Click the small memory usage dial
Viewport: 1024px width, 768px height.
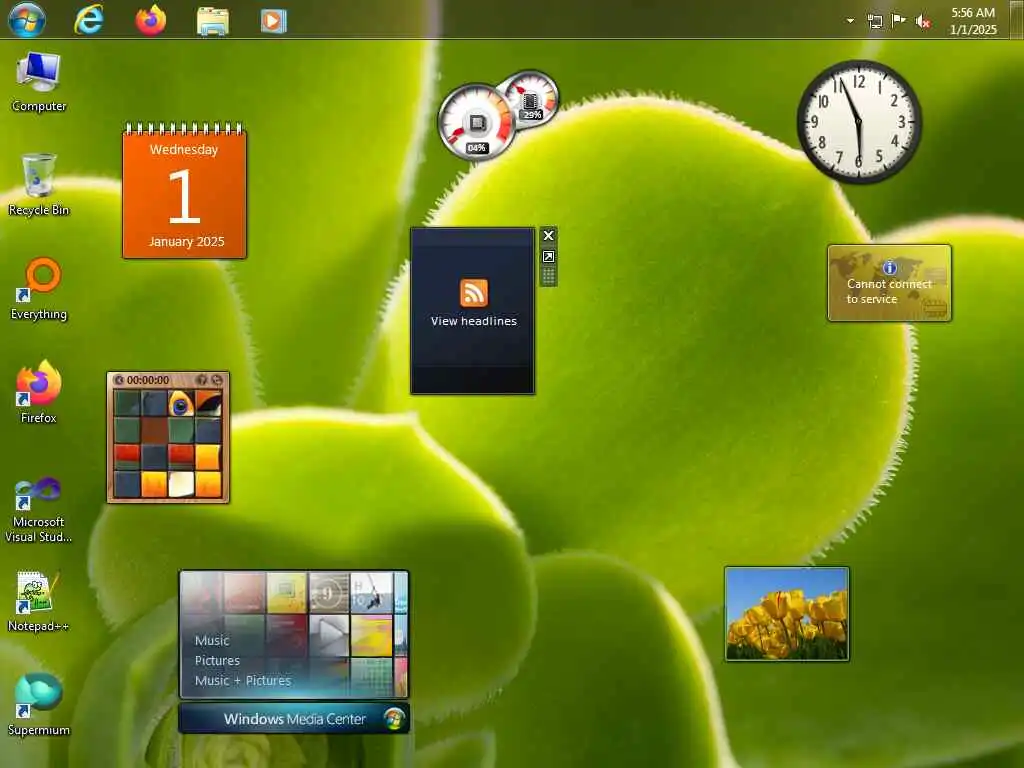(530, 100)
